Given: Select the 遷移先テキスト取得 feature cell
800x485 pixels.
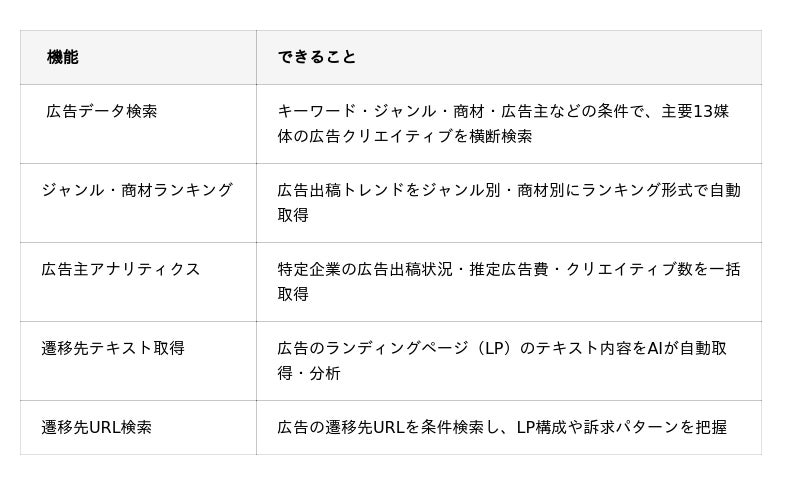Looking at the screenshot, I should coord(112,348).
